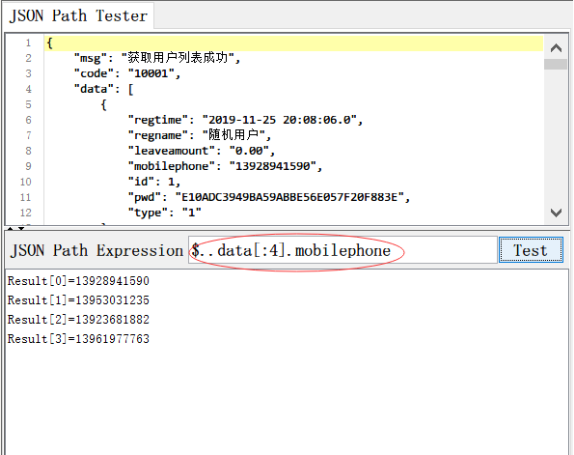Viewport: 574px width, 455px height.
Task: Click the scrollbar track below the thumb
Action: click(556, 135)
